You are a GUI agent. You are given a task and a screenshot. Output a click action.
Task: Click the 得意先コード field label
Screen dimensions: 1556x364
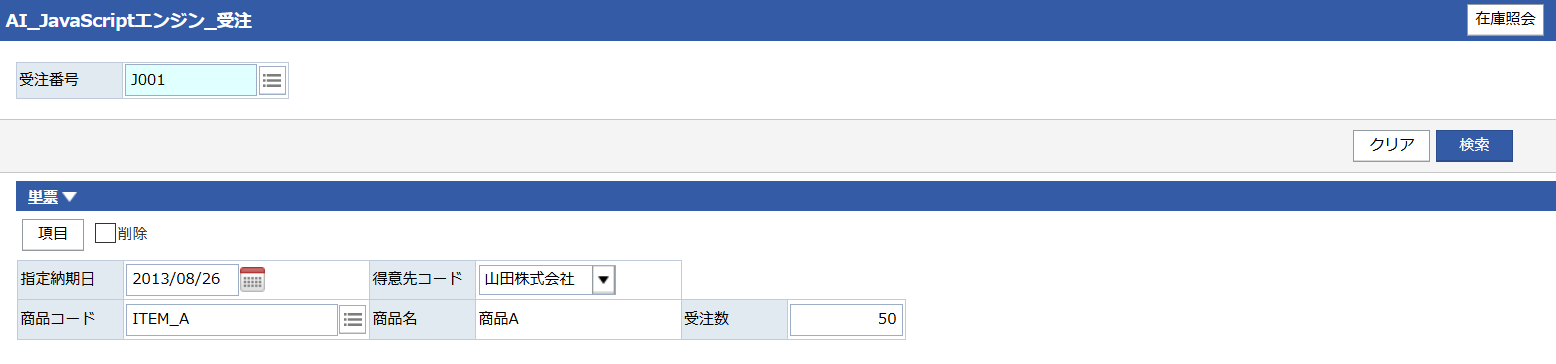[x=417, y=279]
